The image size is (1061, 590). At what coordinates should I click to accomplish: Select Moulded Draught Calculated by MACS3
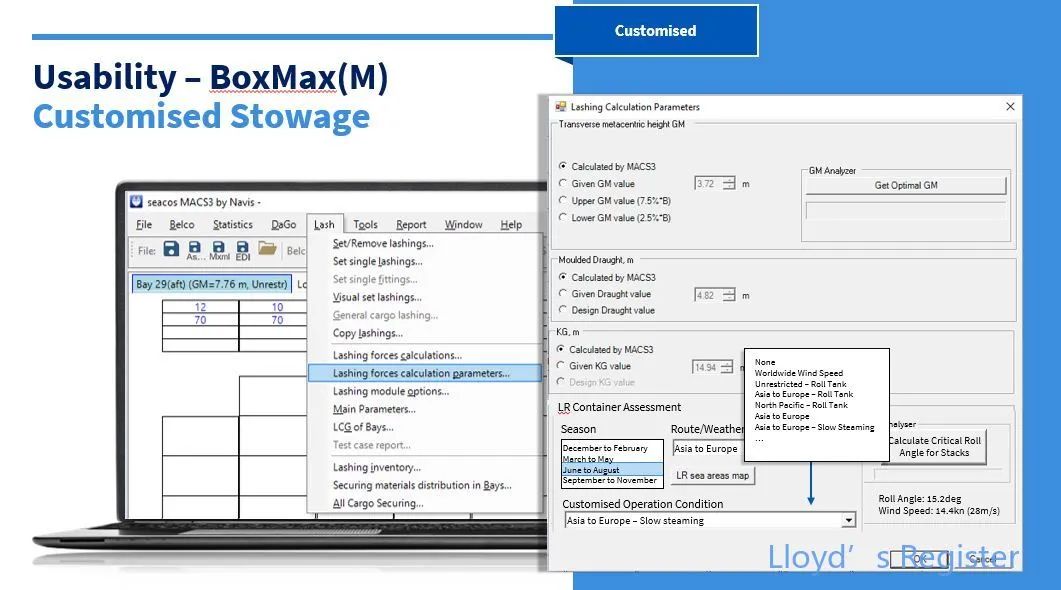562,277
